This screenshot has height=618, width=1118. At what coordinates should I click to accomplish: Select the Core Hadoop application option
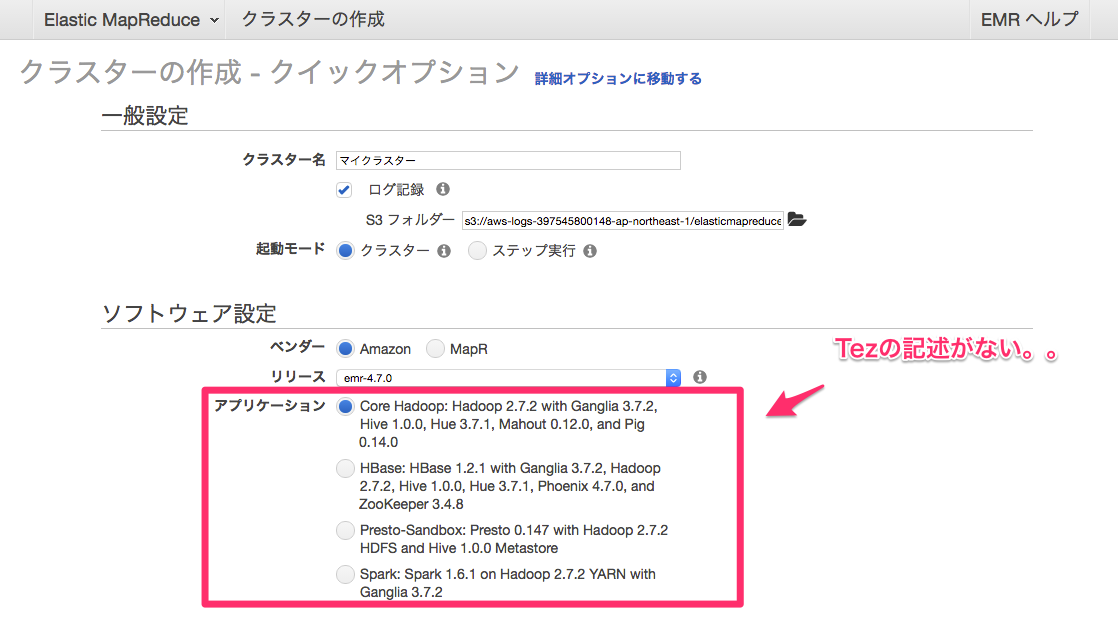click(344, 407)
